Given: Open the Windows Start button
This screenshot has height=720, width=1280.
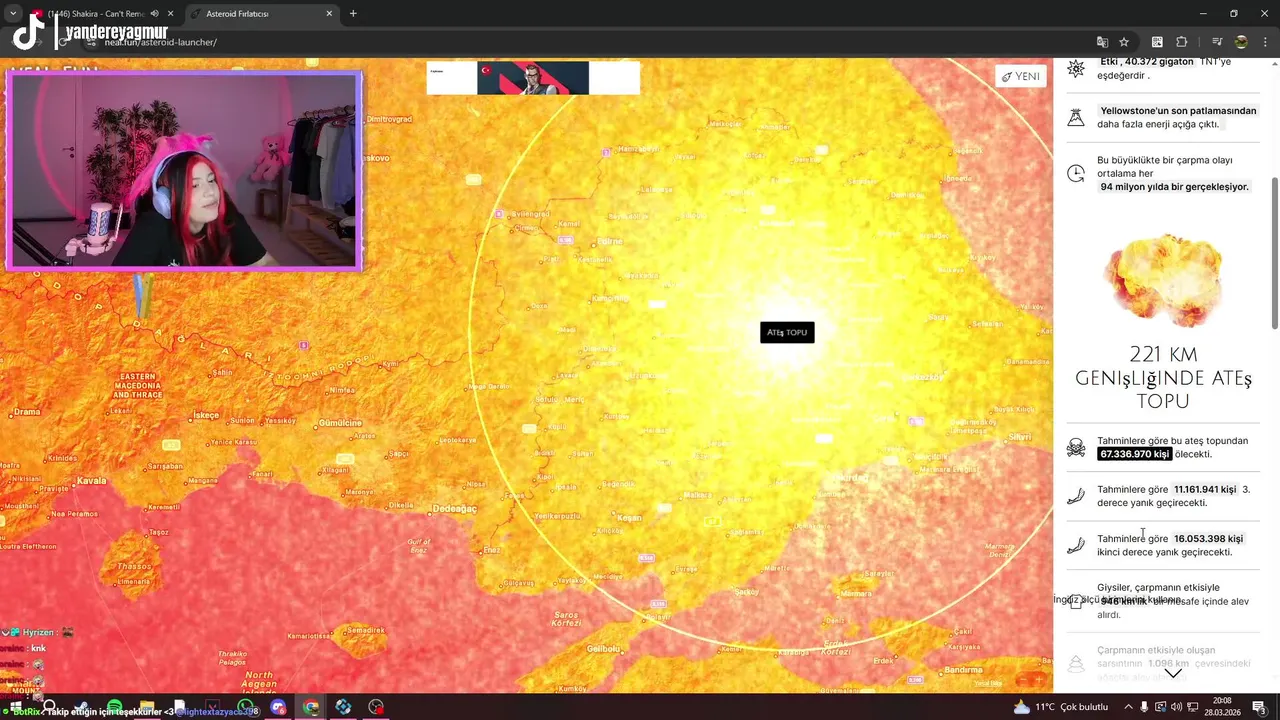Looking at the screenshot, I should pos(15,707).
